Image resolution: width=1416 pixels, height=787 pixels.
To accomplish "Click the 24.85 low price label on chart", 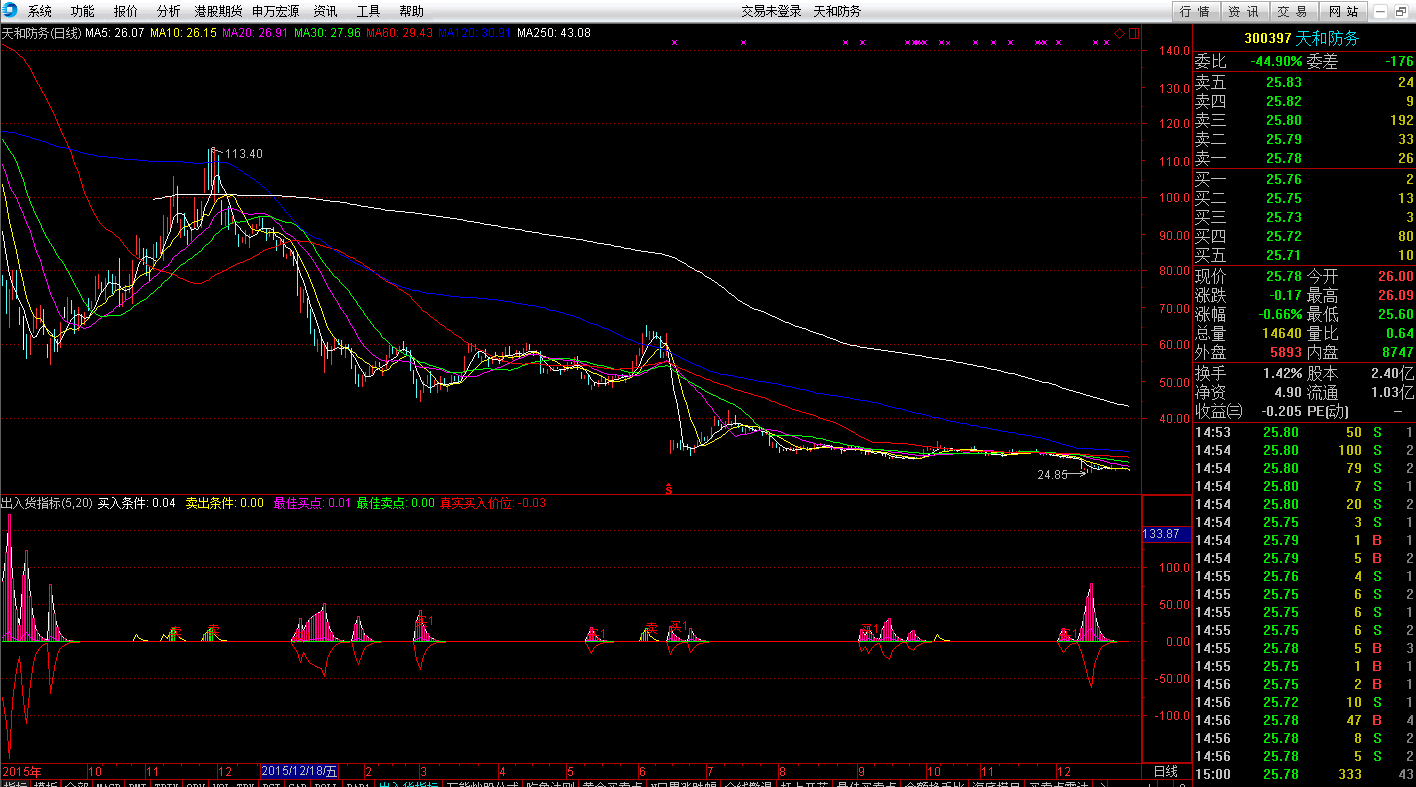I will click(x=1052, y=474).
